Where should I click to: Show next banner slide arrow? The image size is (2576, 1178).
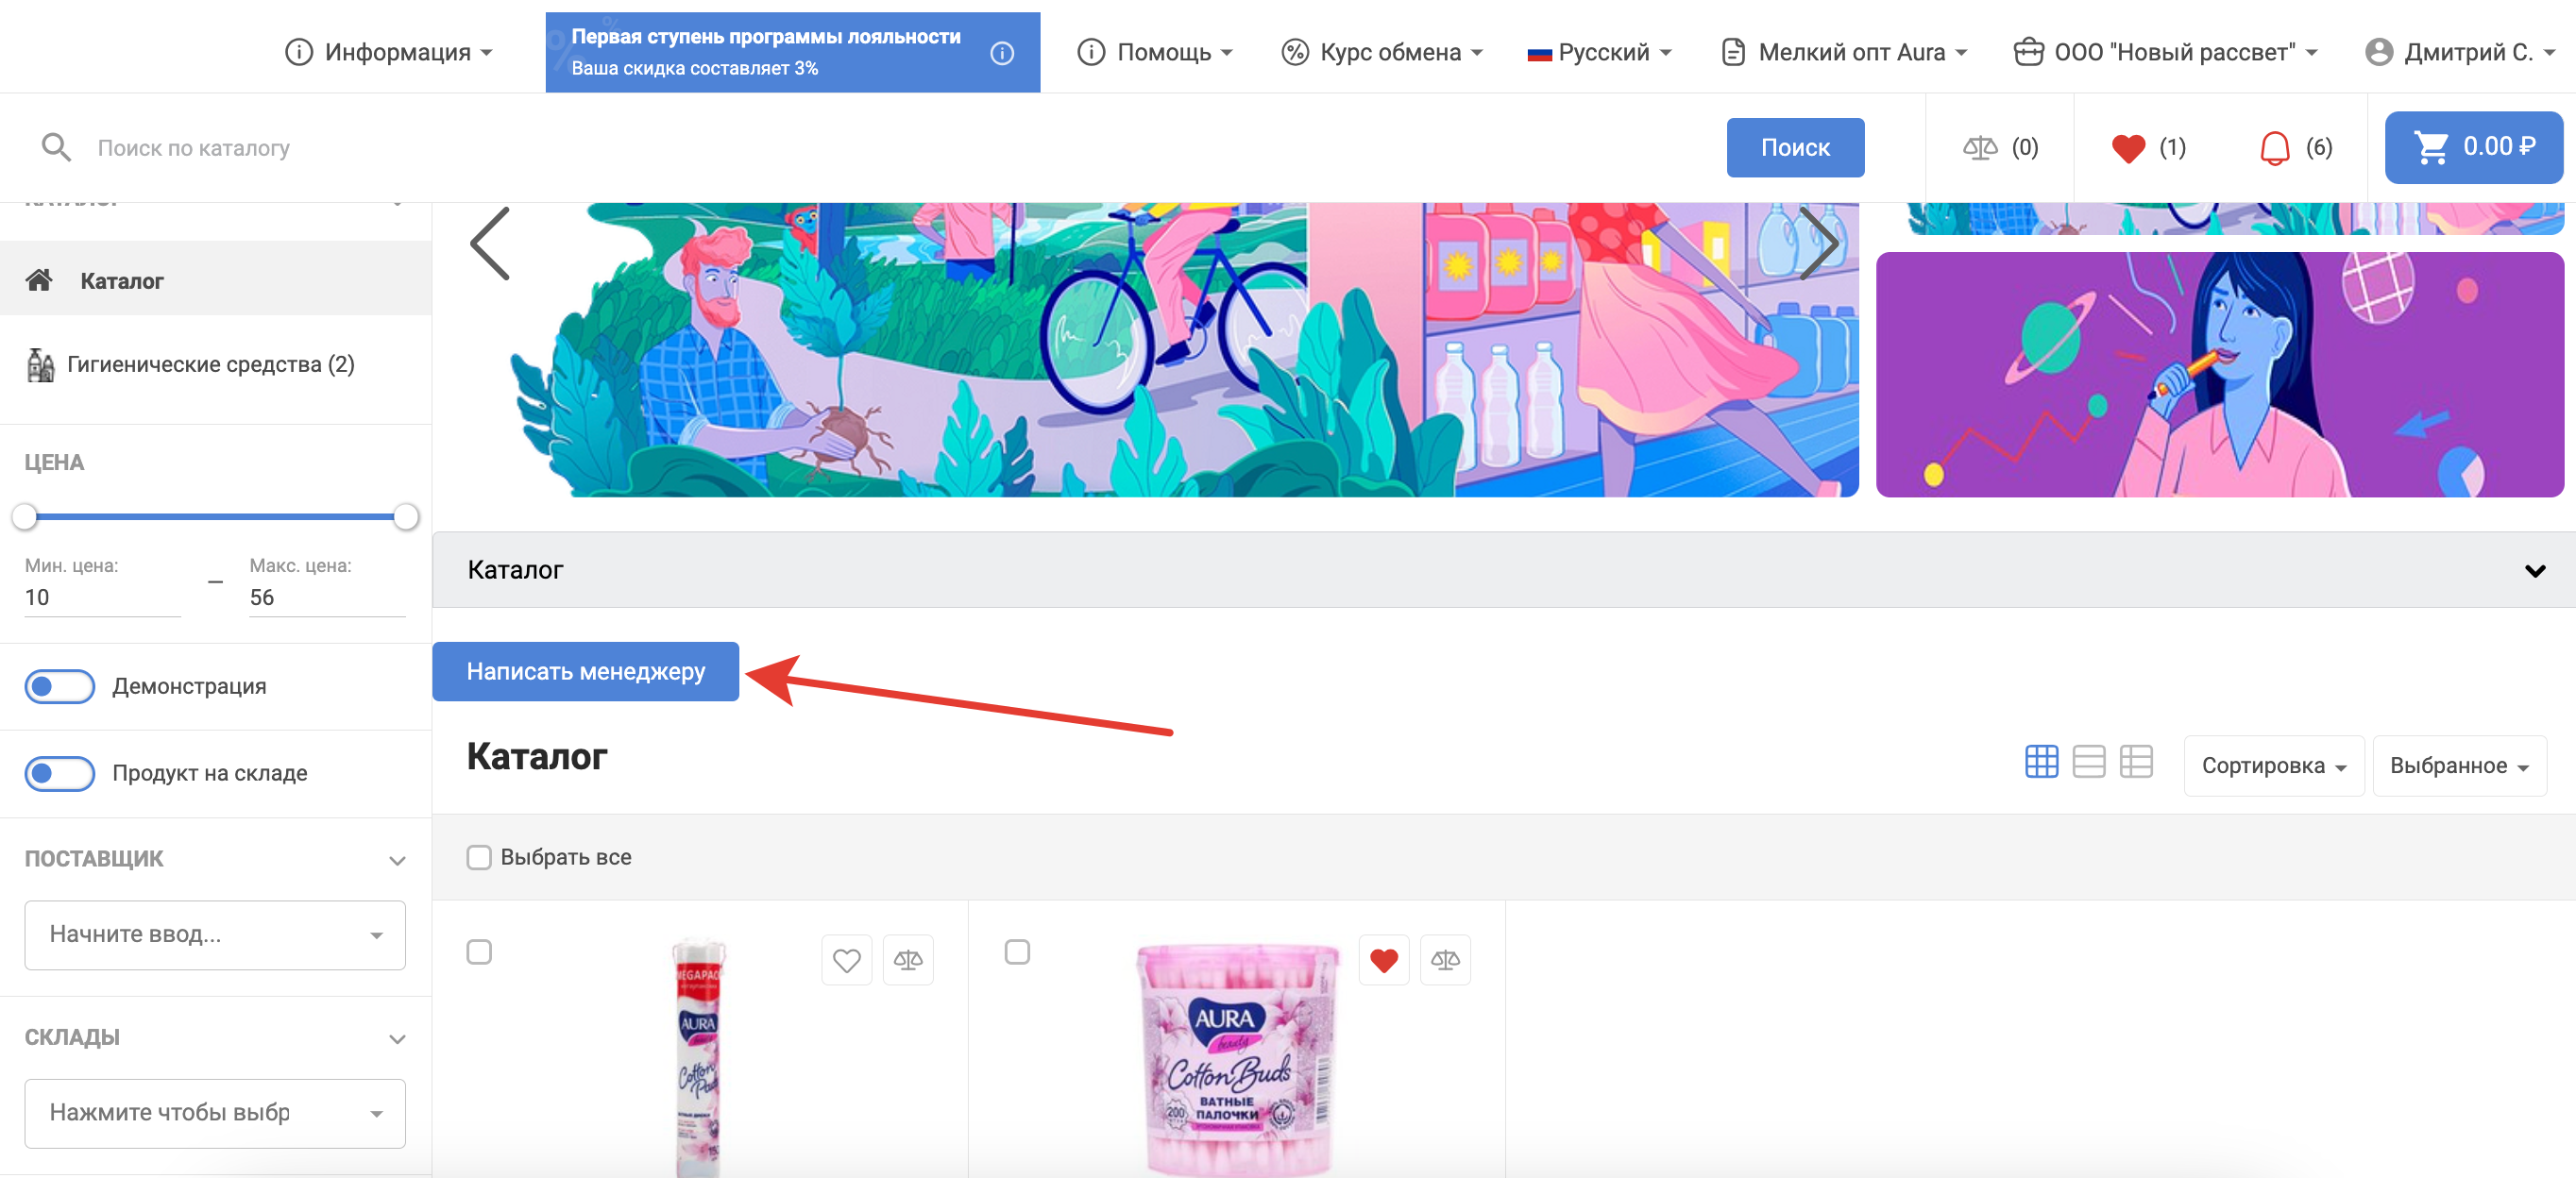(x=1818, y=244)
